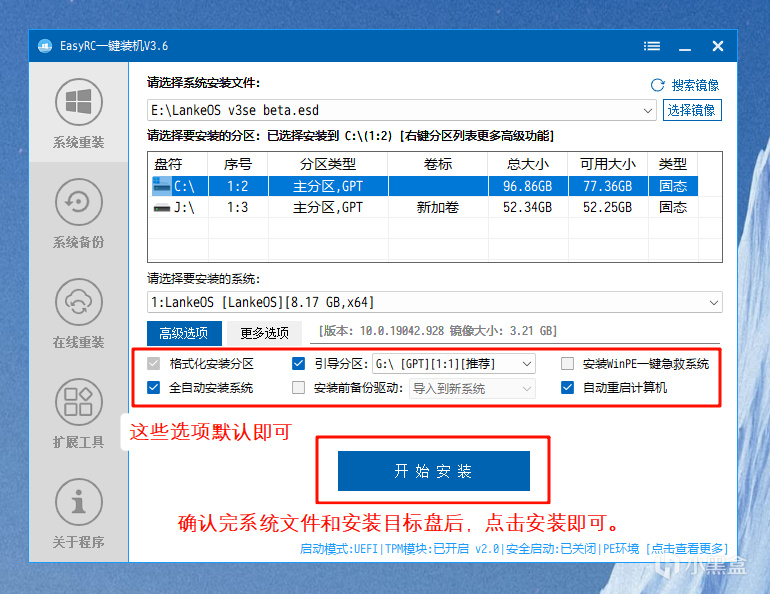The image size is (770, 594).
Task: Open the 系统重装 section icon
Action: pyautogui.click(x=79, y=102)
